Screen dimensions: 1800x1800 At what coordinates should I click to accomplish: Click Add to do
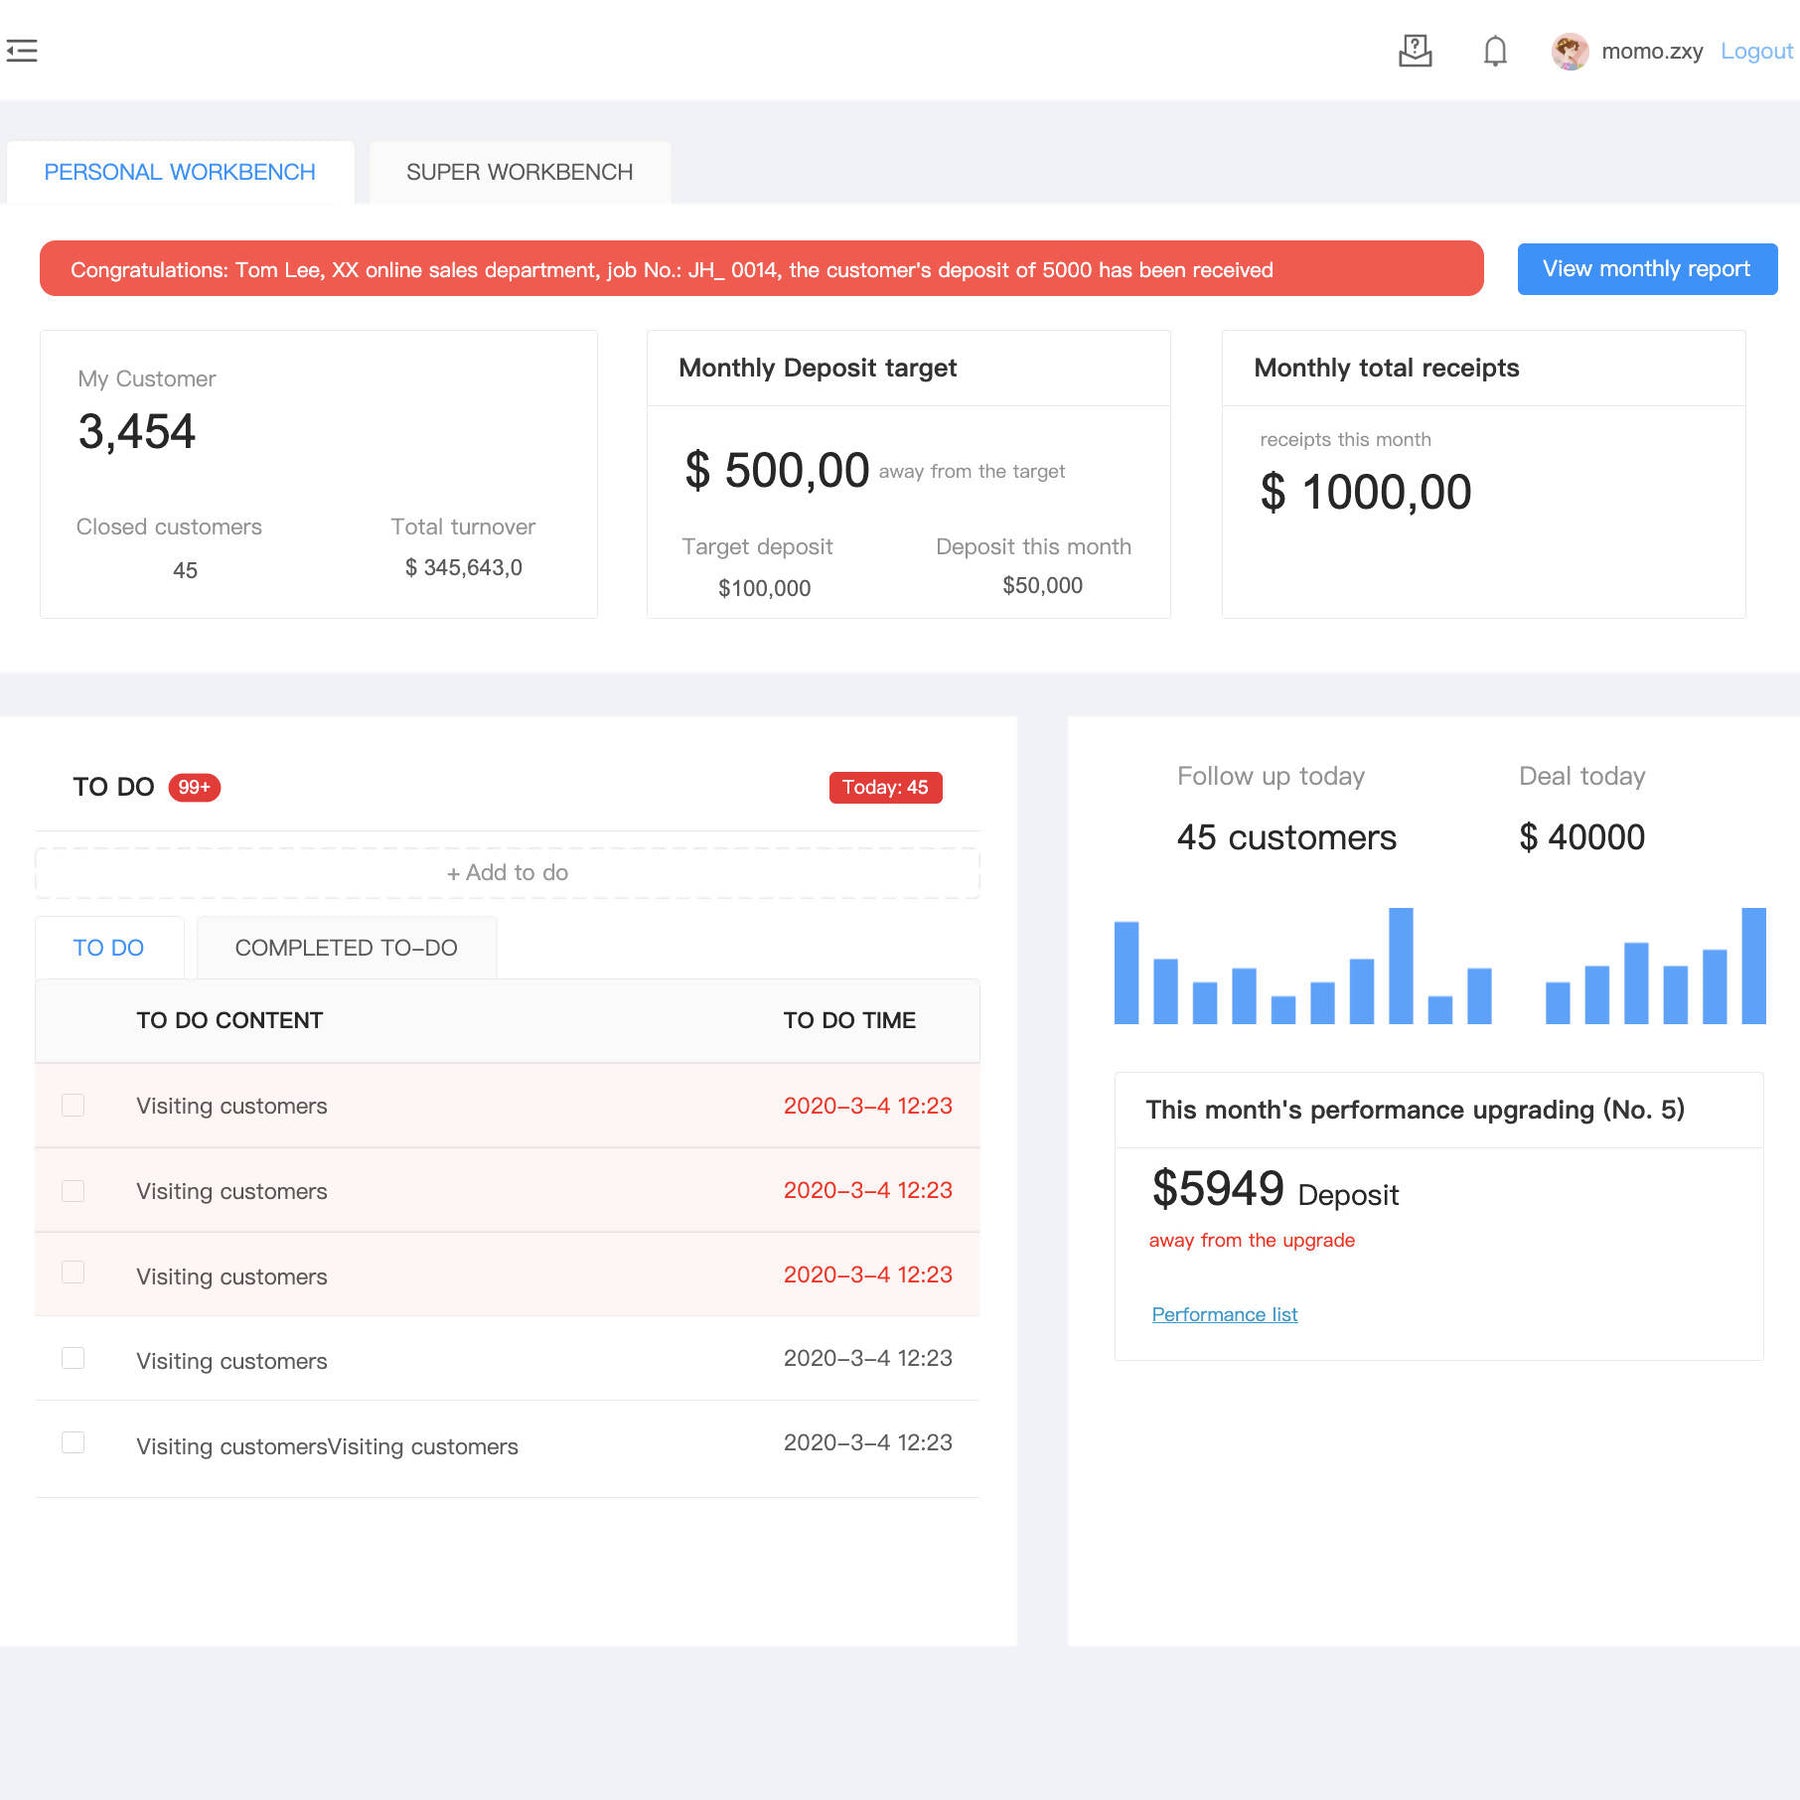tap(507, 871)
